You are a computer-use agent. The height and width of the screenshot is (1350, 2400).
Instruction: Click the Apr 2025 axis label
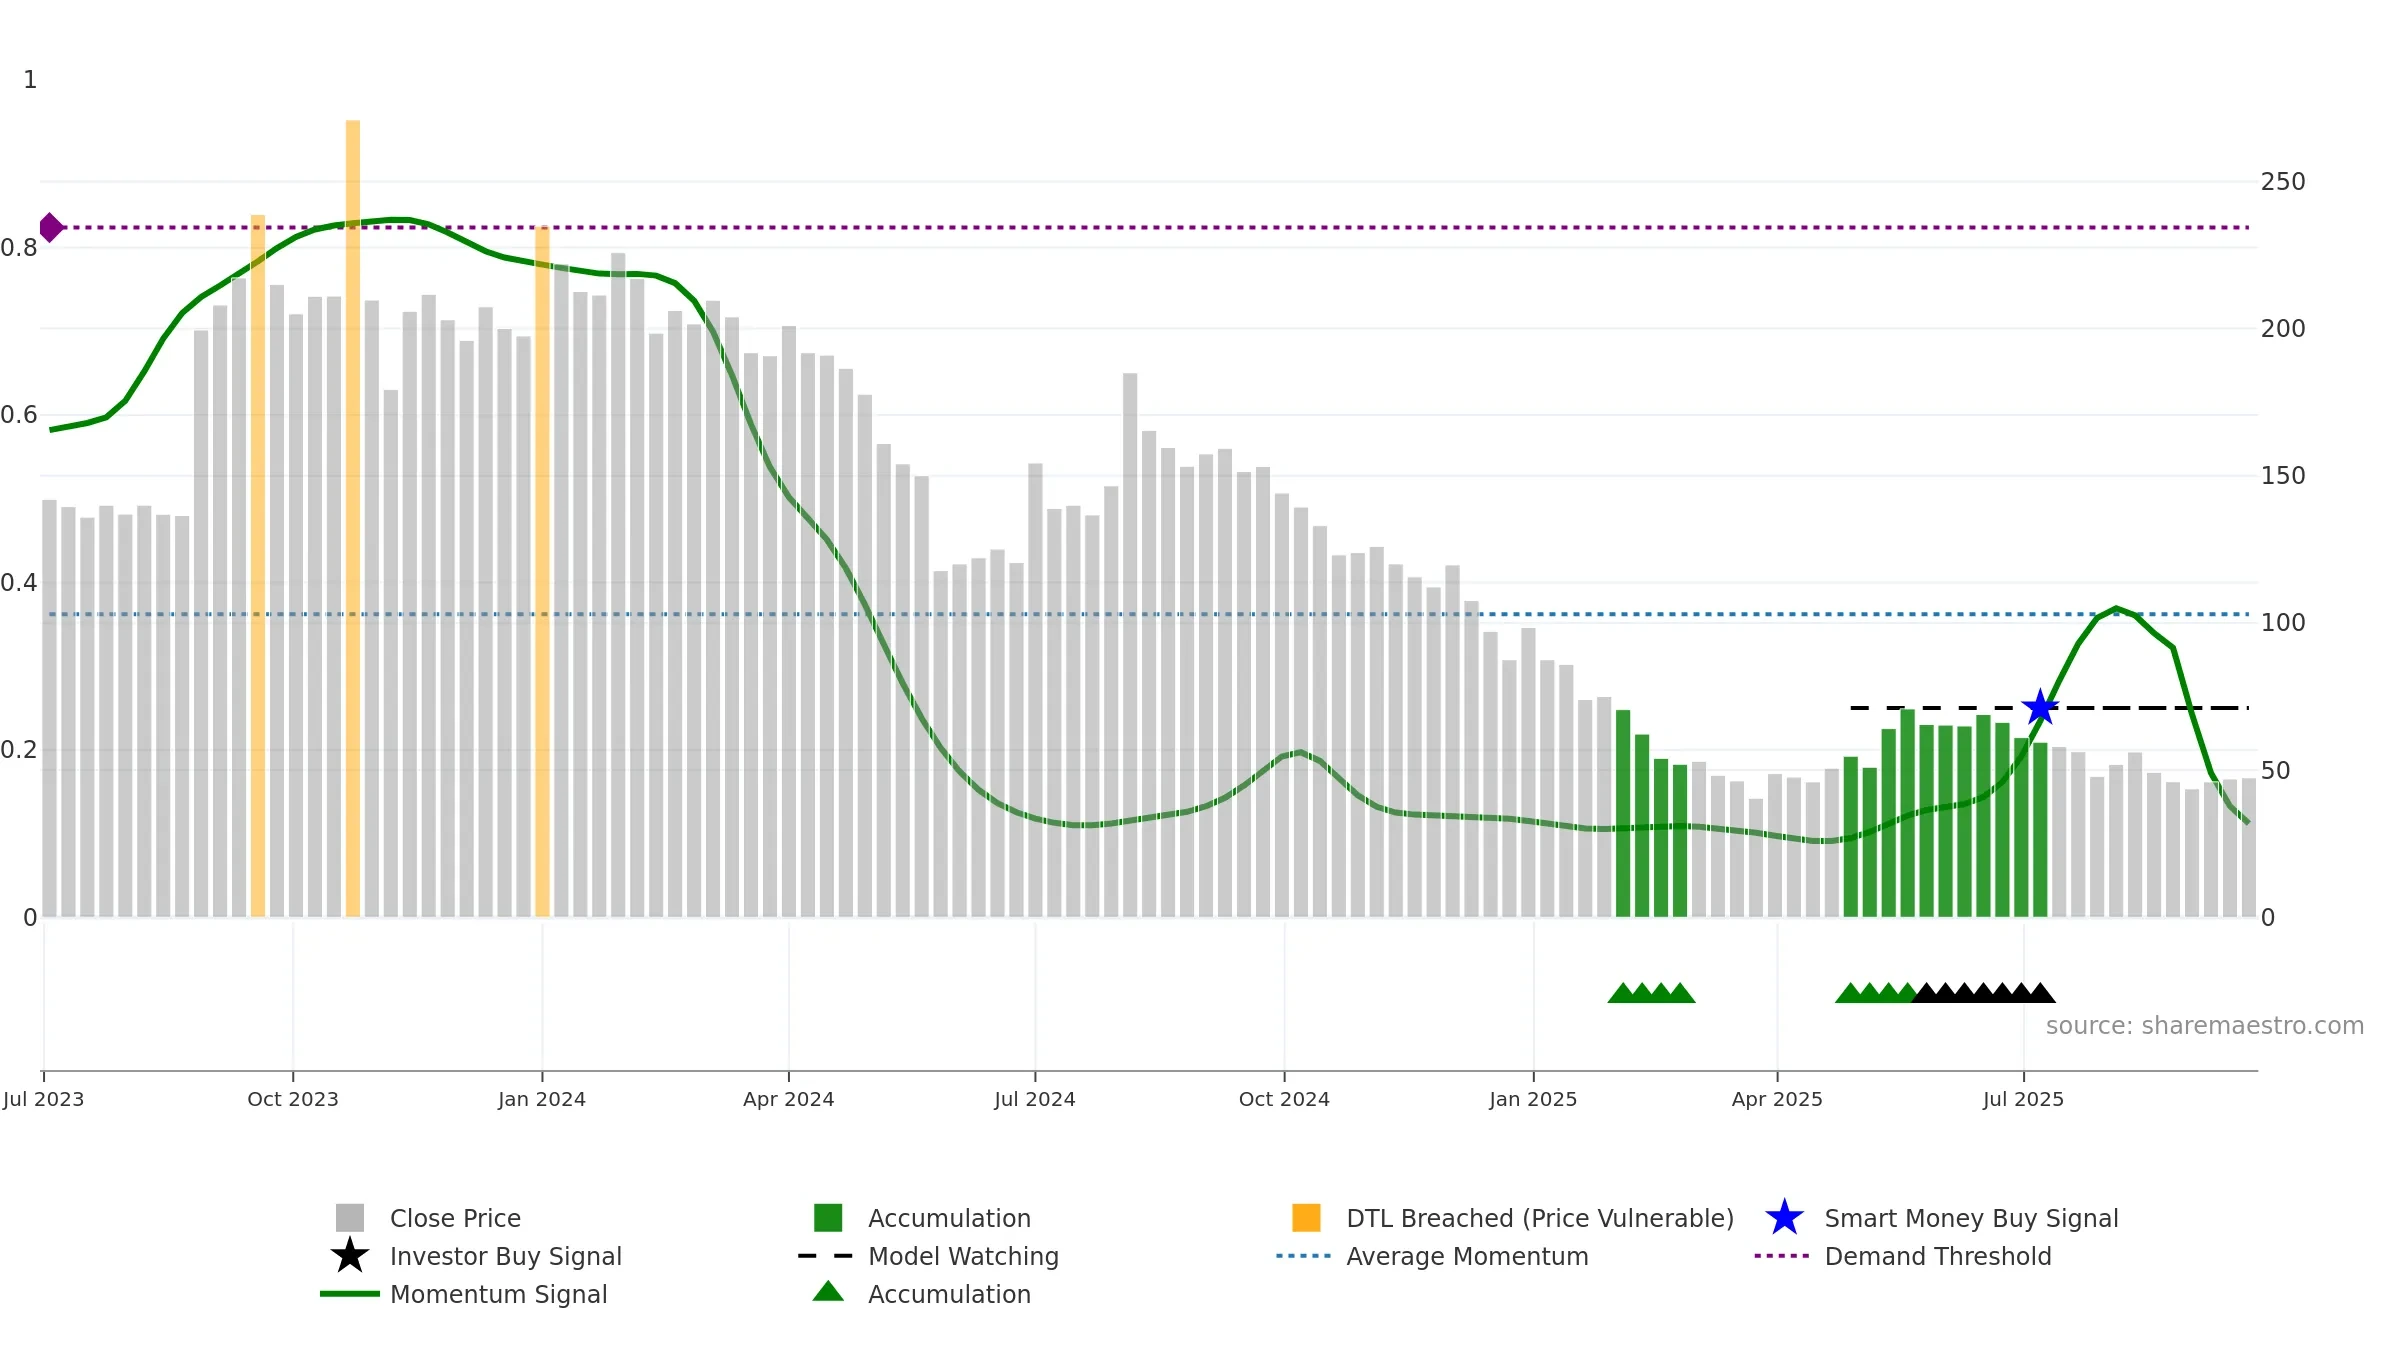1777,1099
